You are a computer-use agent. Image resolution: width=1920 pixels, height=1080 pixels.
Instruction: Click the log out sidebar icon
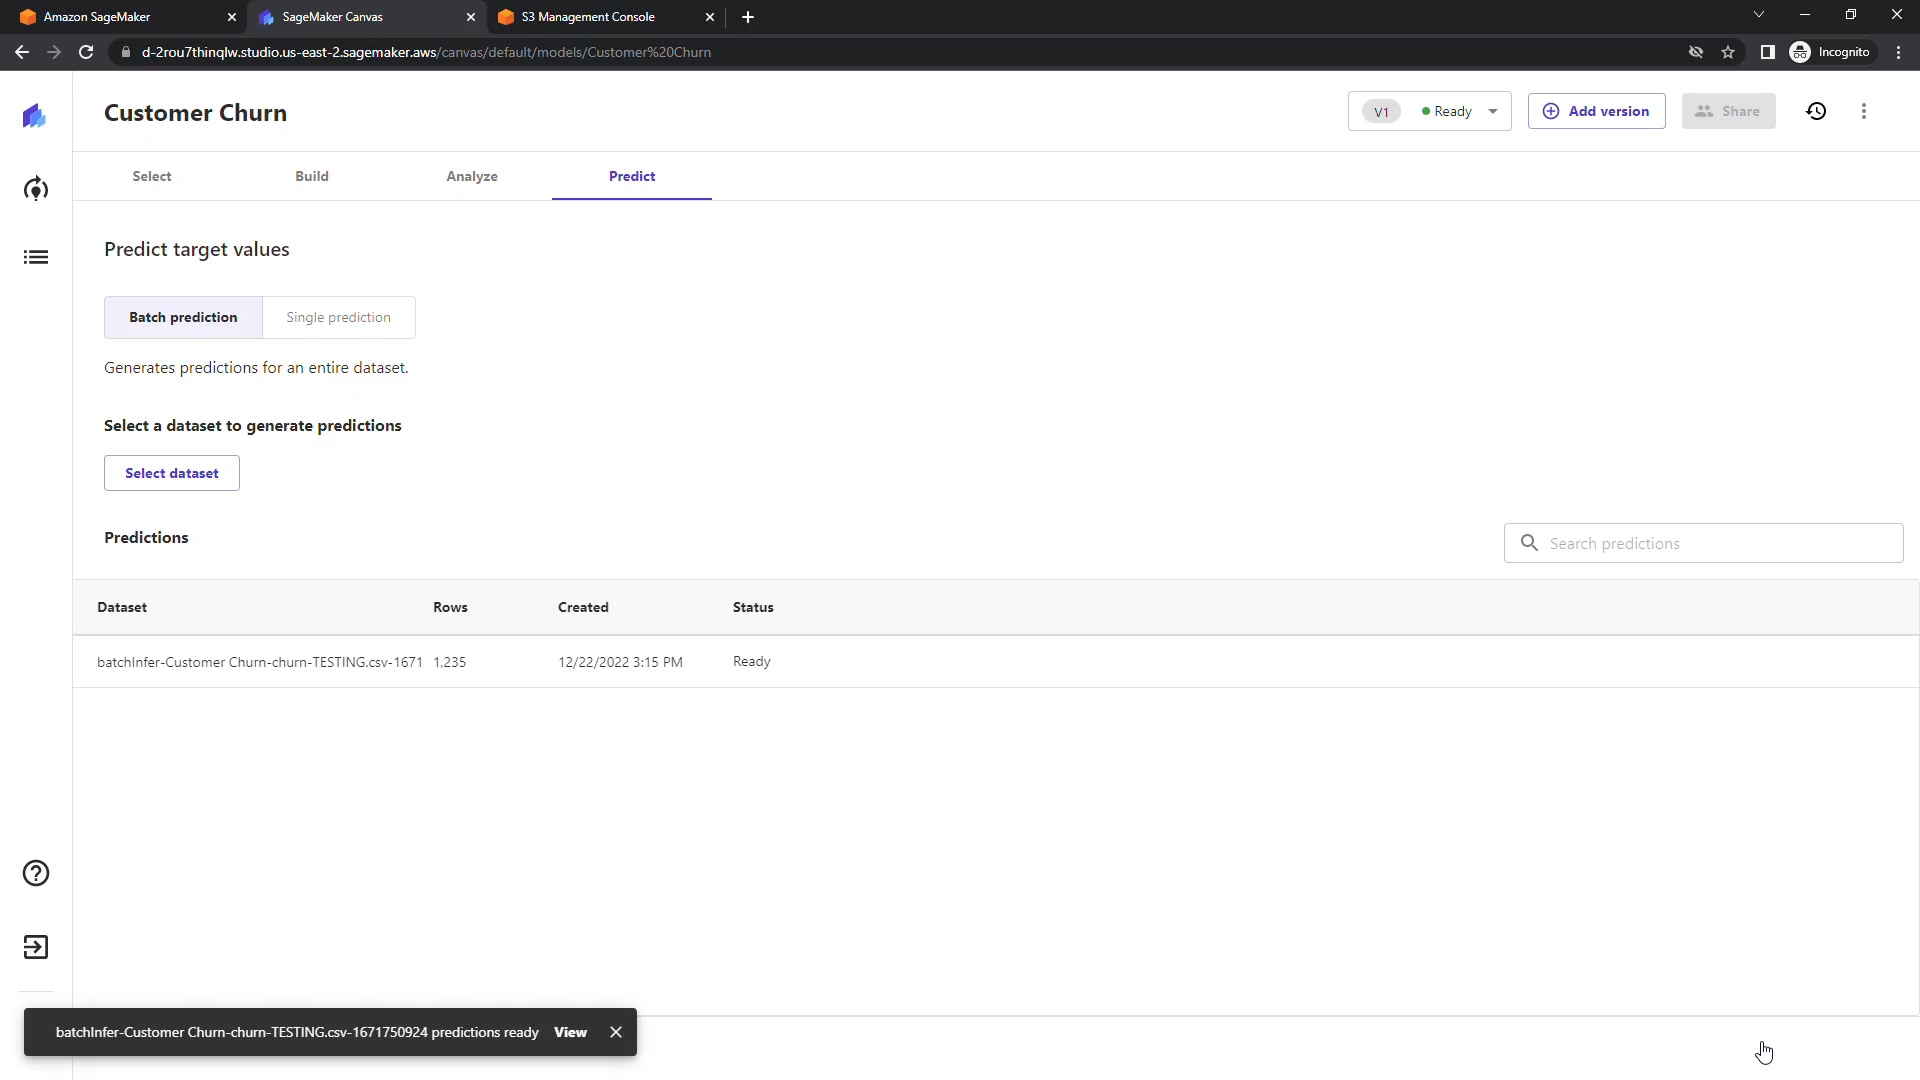click(36, 947)
